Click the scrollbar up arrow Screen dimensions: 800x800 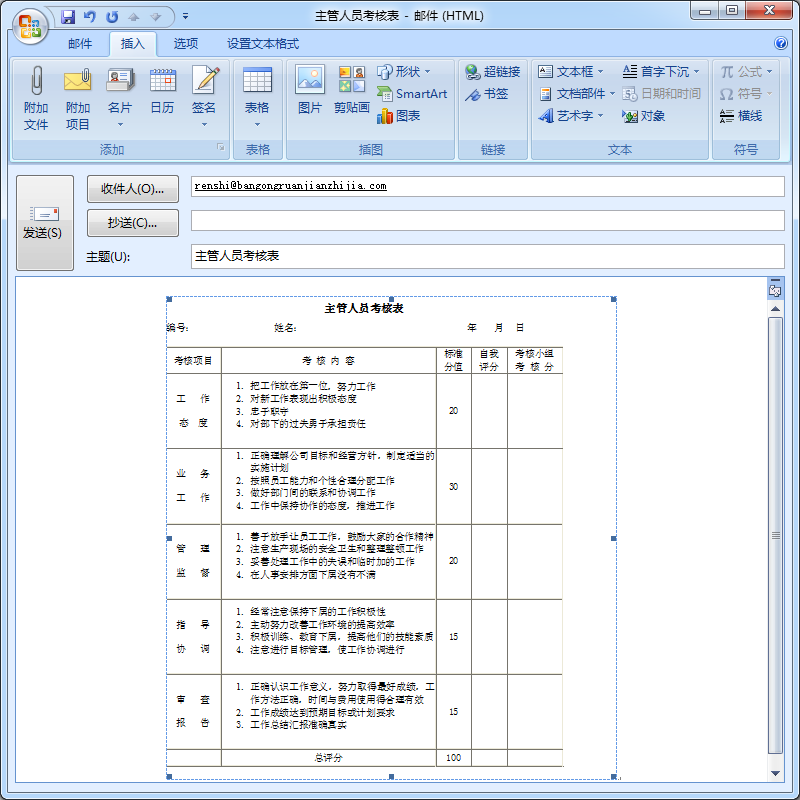(775, 309)
